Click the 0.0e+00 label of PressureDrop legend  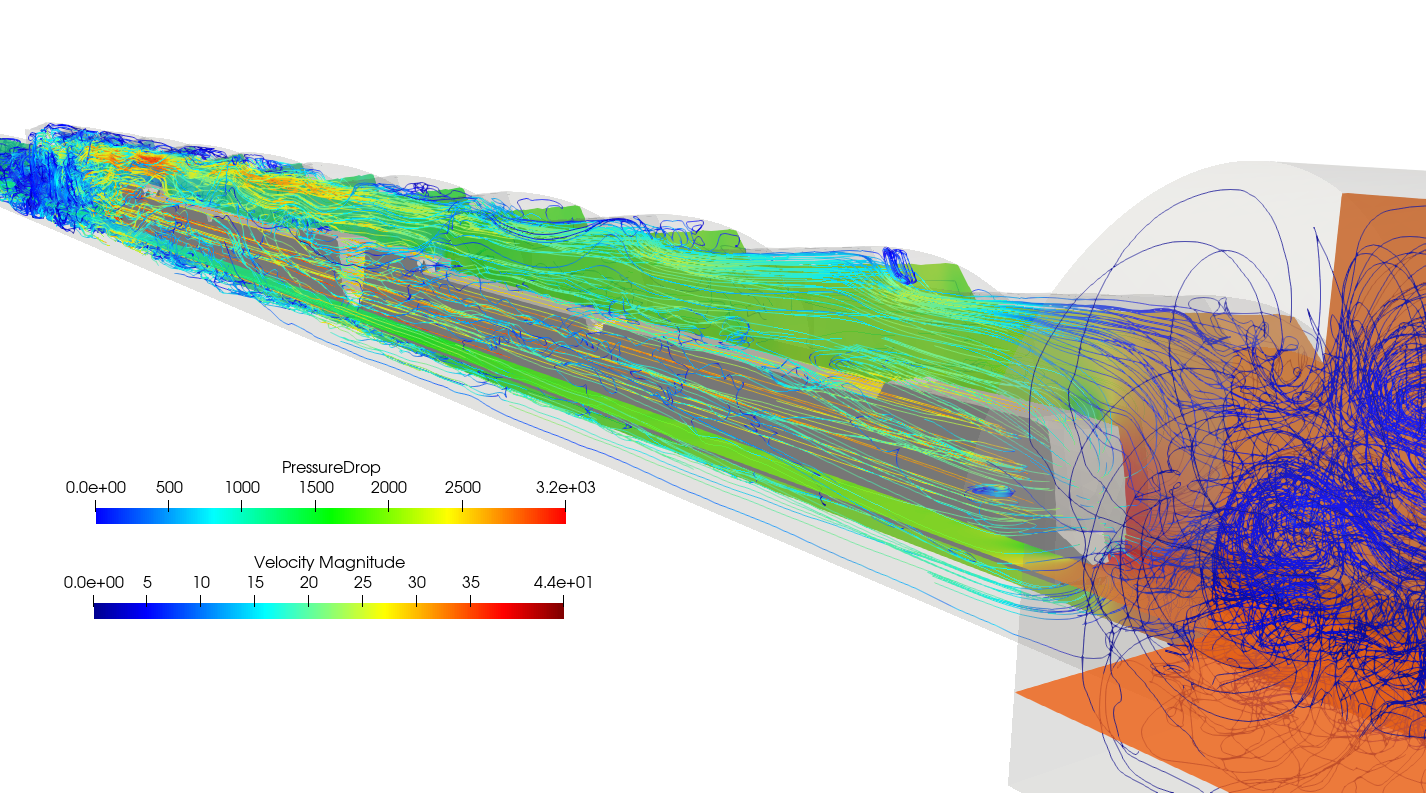pos(96,487)
